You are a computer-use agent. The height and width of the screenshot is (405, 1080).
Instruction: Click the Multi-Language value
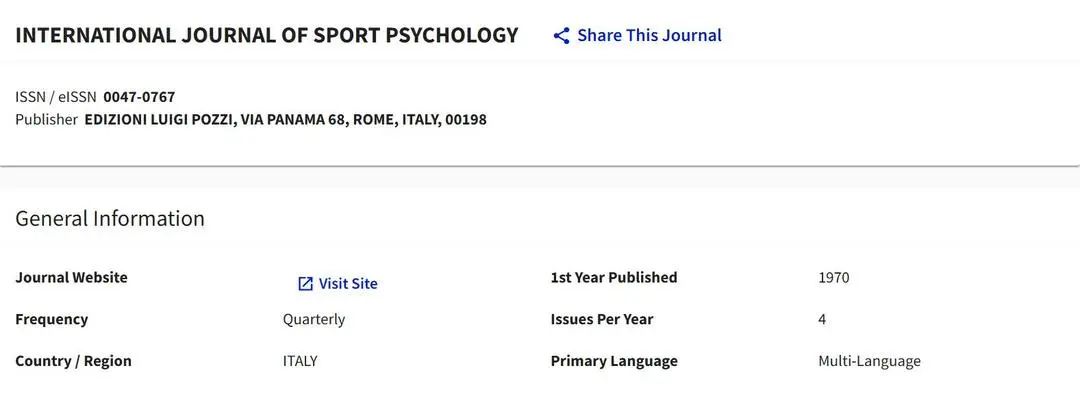[869, 361]
